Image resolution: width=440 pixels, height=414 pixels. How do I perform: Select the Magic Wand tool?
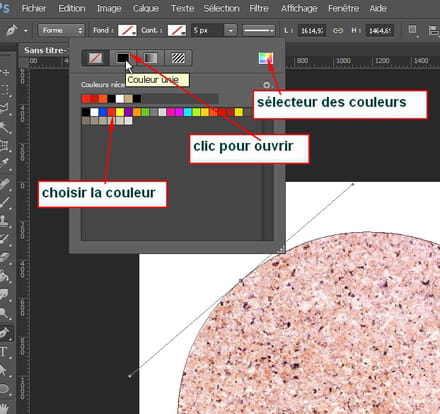tap(5, 127)
